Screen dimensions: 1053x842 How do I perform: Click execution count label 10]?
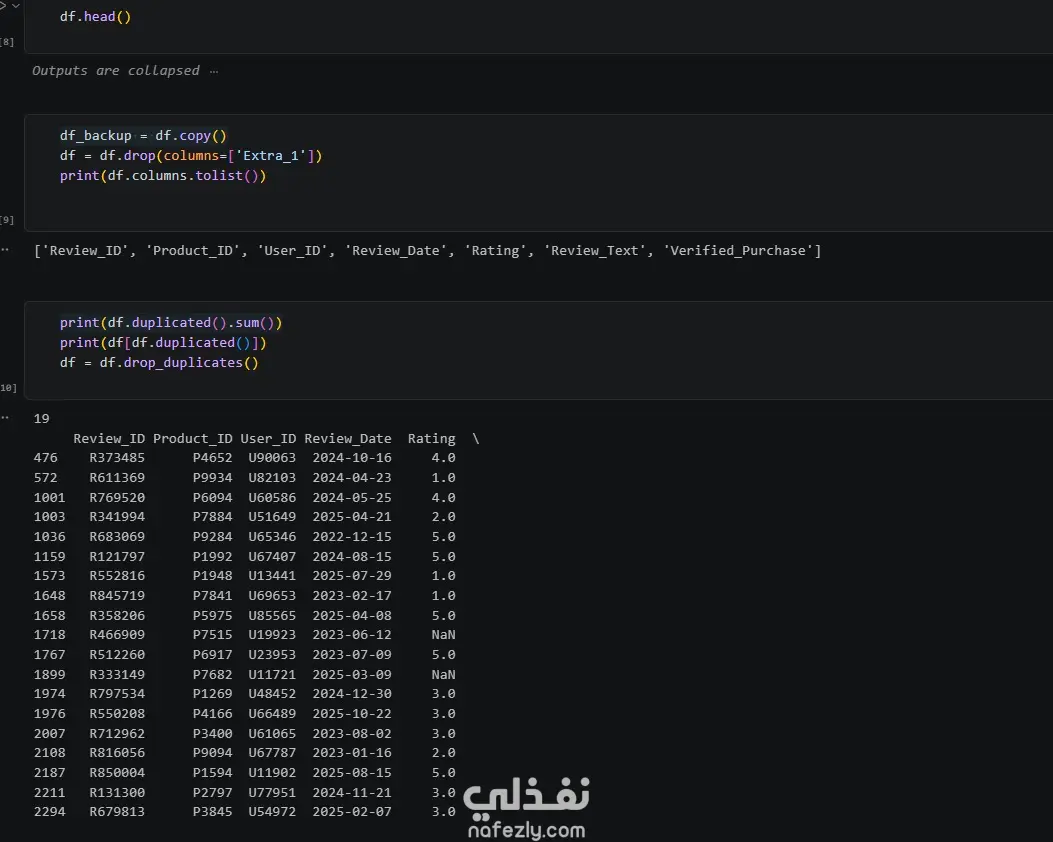(x=8, y=387)
